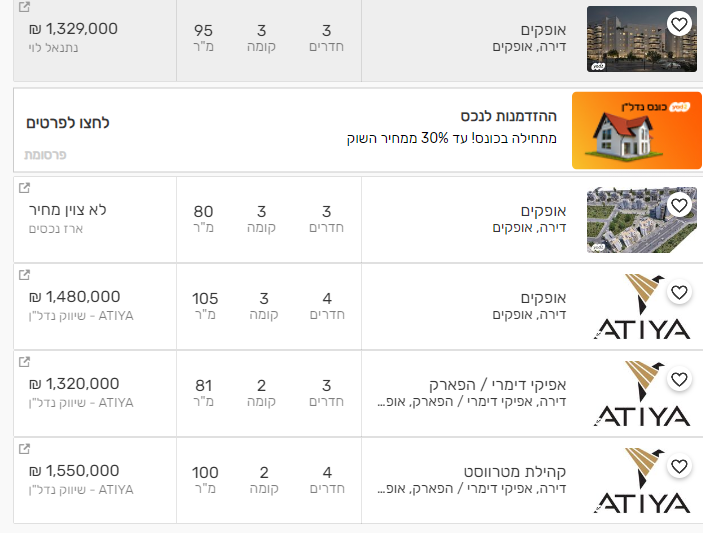Click new-tab icon on the 1,550,000 ₪ listing
Image resolution: width=703 pixels, height=533 pixels.
[25, 449]
